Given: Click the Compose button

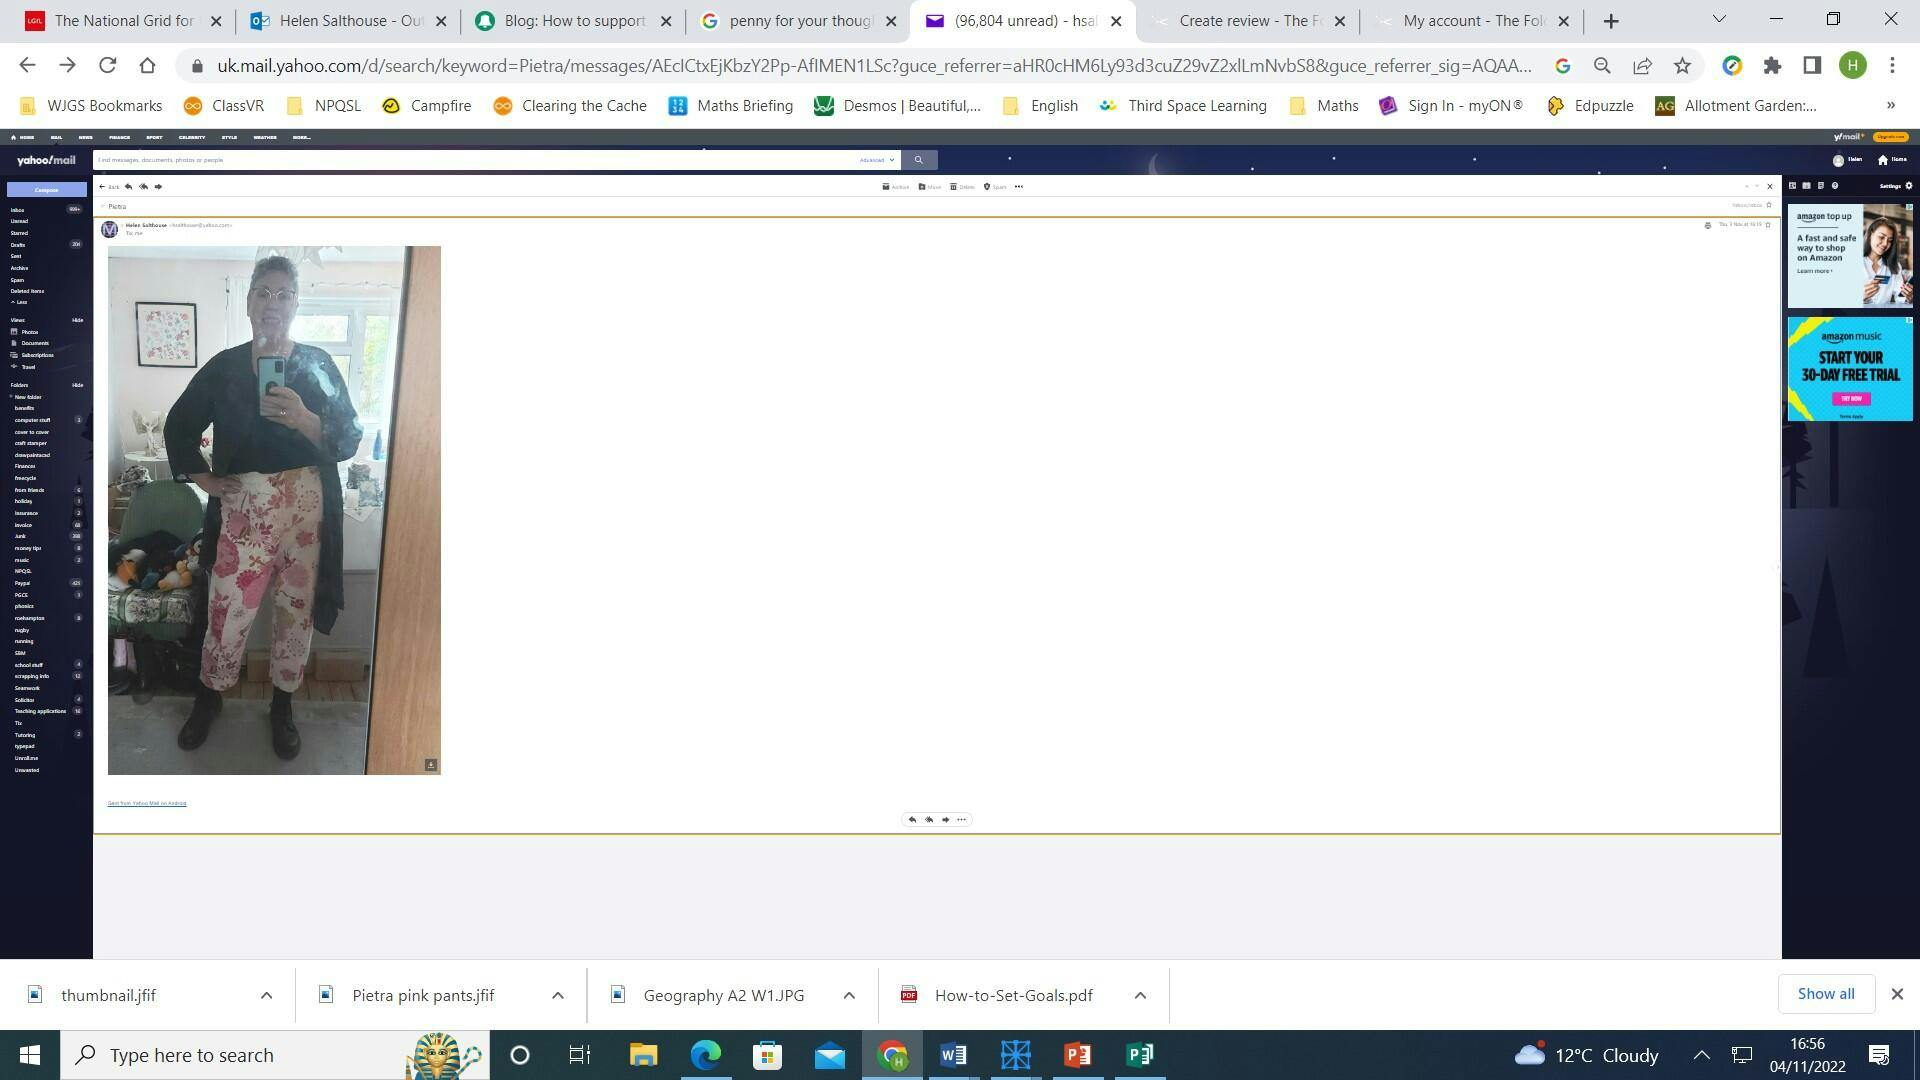Looking at the screenshot, I should [46, 190].
